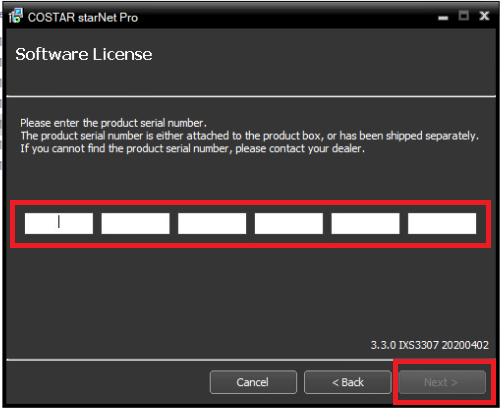Click empty title bar area beside window title
500x409 pixels.
tap(287, 17)
